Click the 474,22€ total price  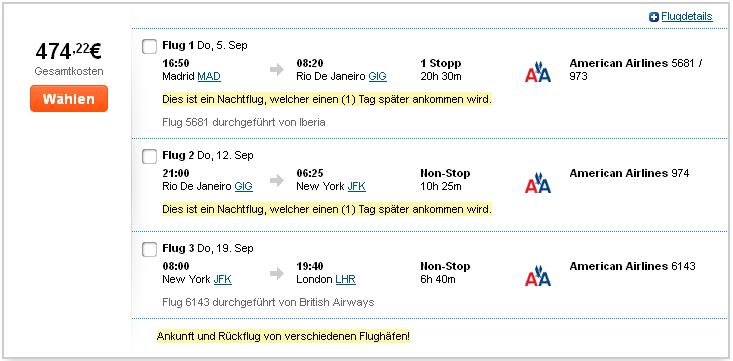(69, 51)
